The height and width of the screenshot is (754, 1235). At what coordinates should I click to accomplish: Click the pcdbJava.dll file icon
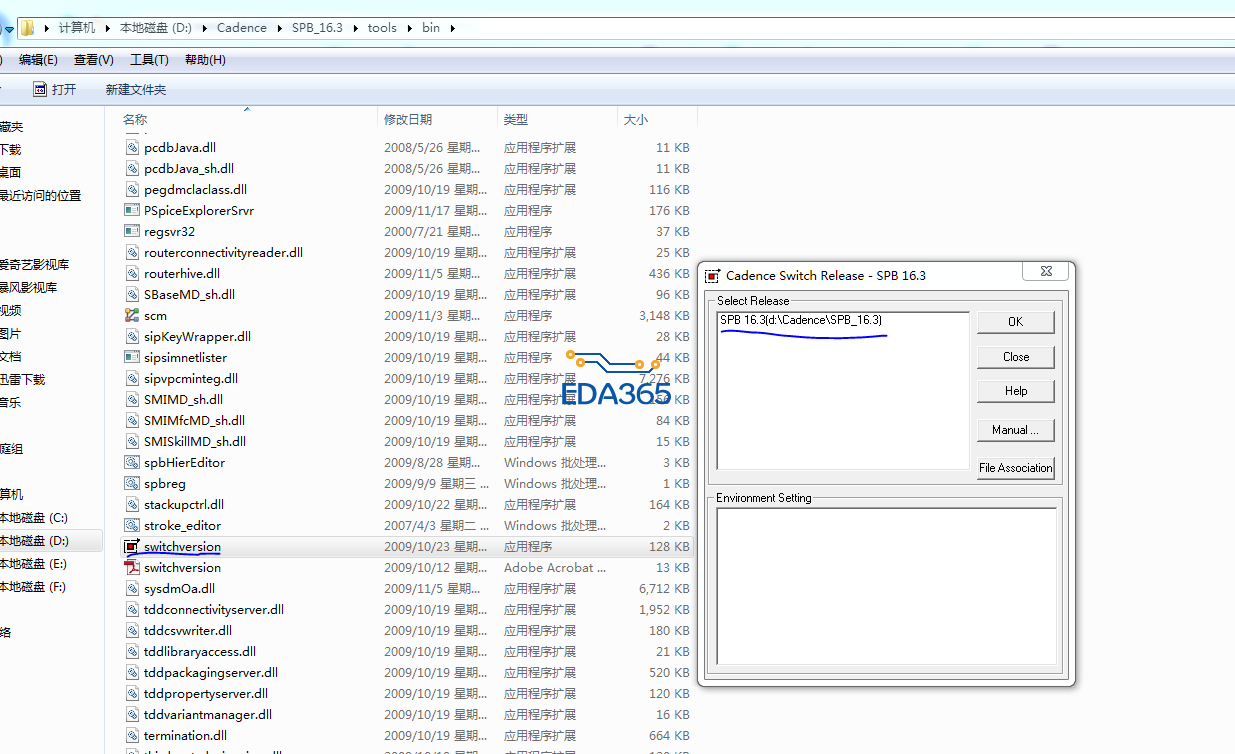click(x=132, y=147)
